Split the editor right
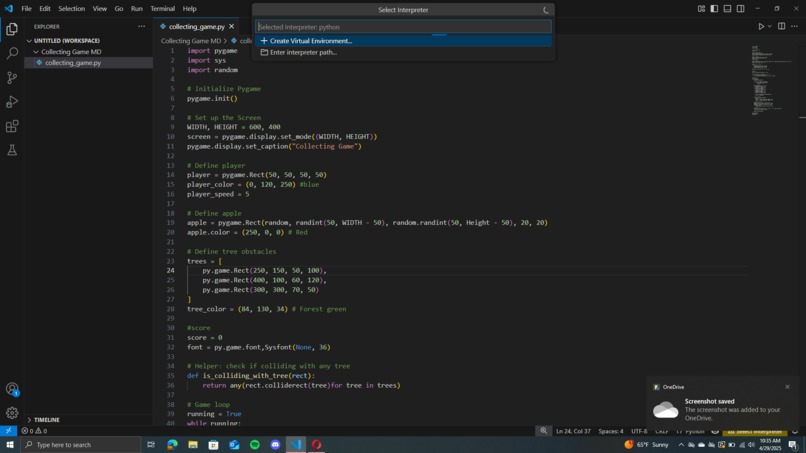 pyautogui.click(x=781, y=26)
